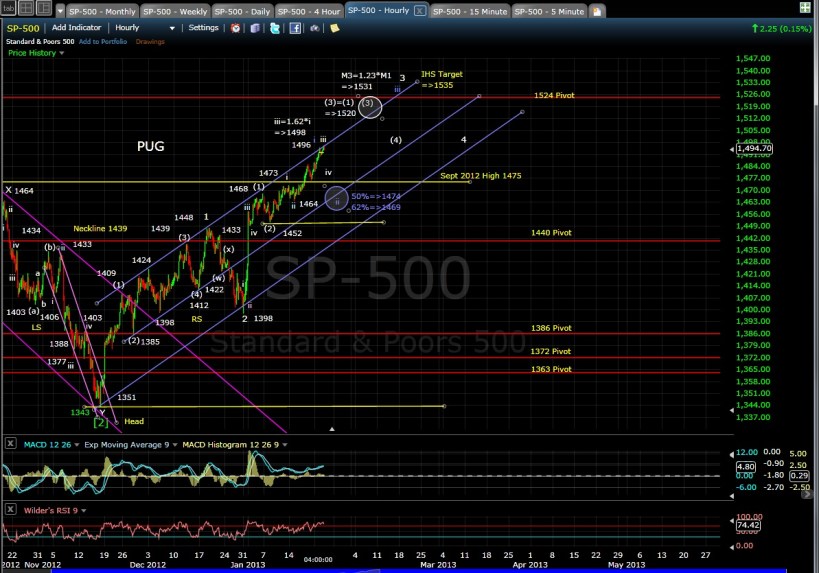Screen dimensions: 819x573
Task: Open a new tab with page icon
Action: (596, 11)
